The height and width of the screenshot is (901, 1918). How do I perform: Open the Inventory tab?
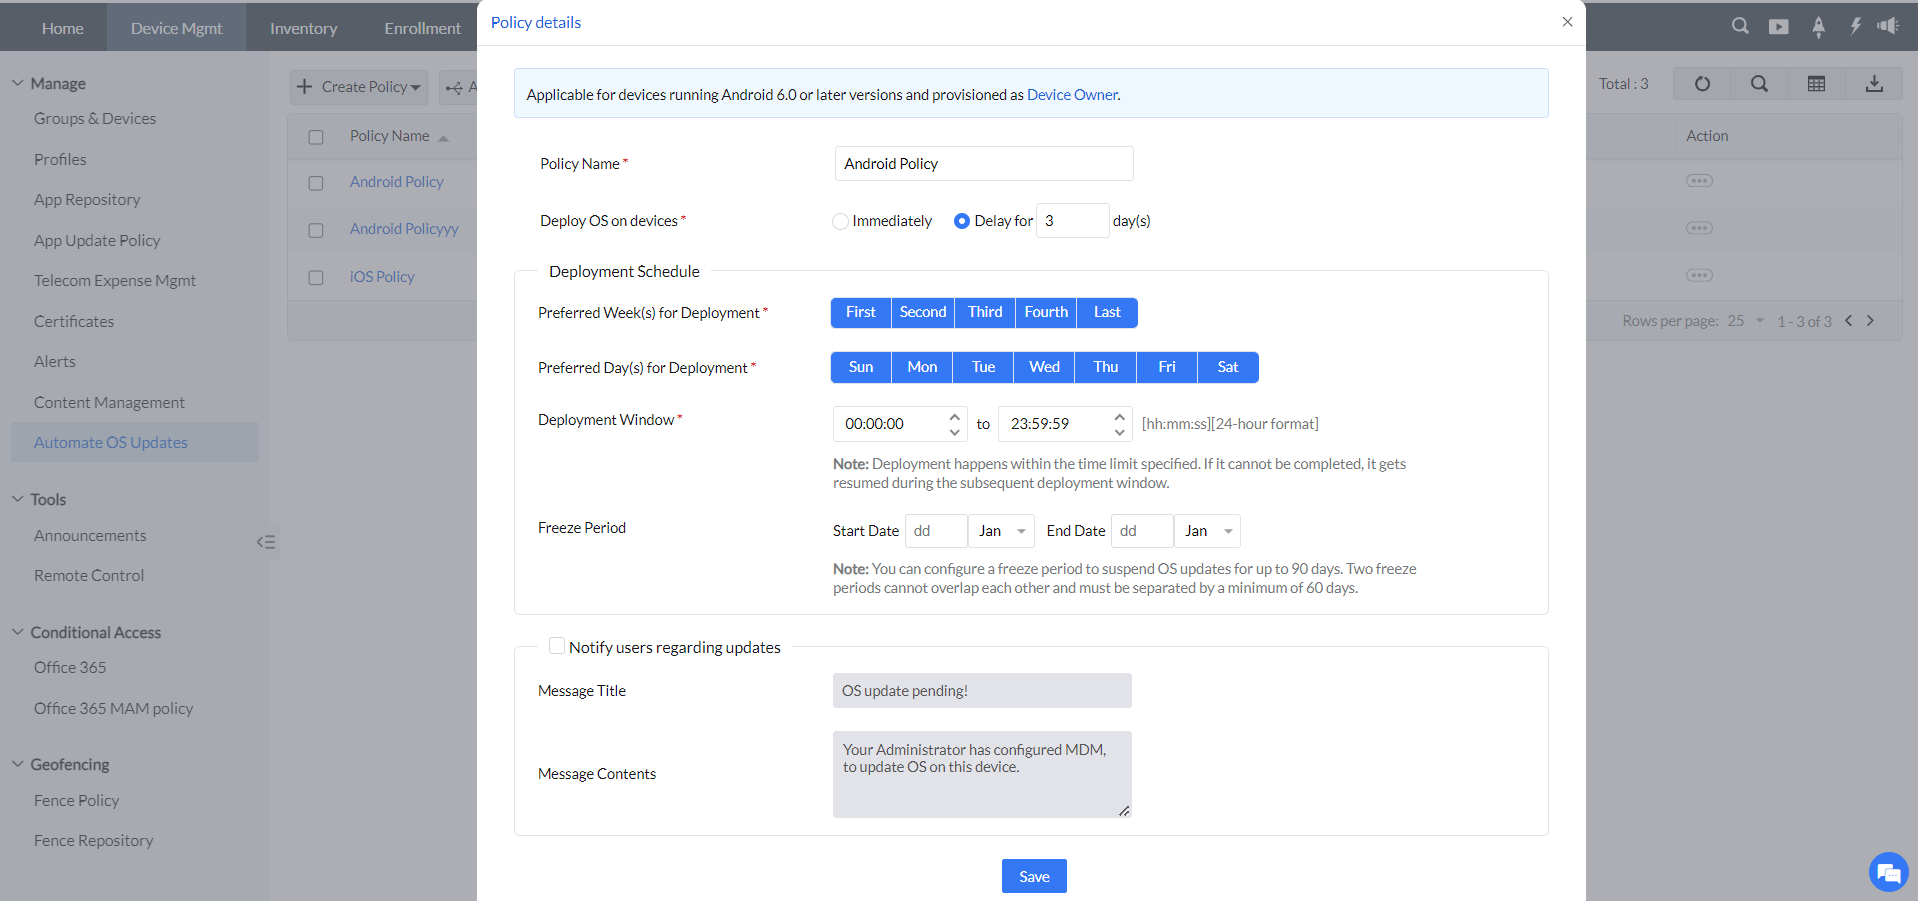coord(303,28)
